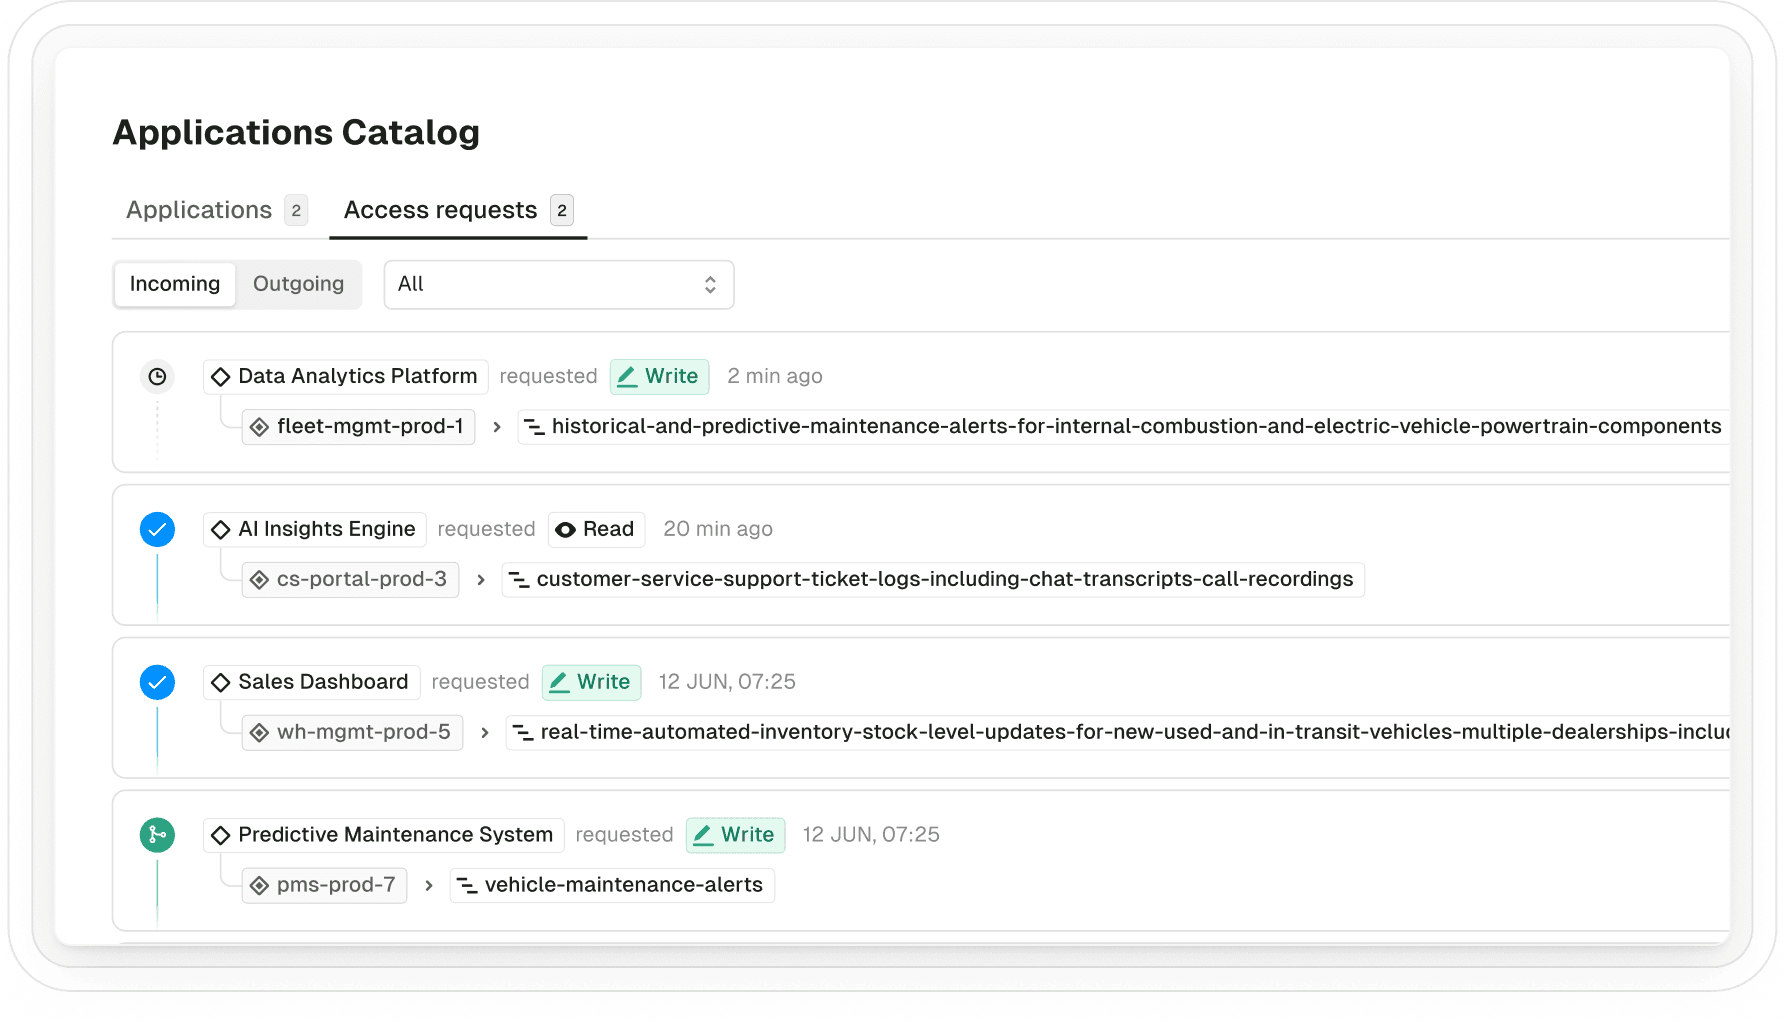This screenshot has height=1024, width=1785.
Task: Click the approved checkmark icon beside Sales Dashboard
Action: coord(157,682)
